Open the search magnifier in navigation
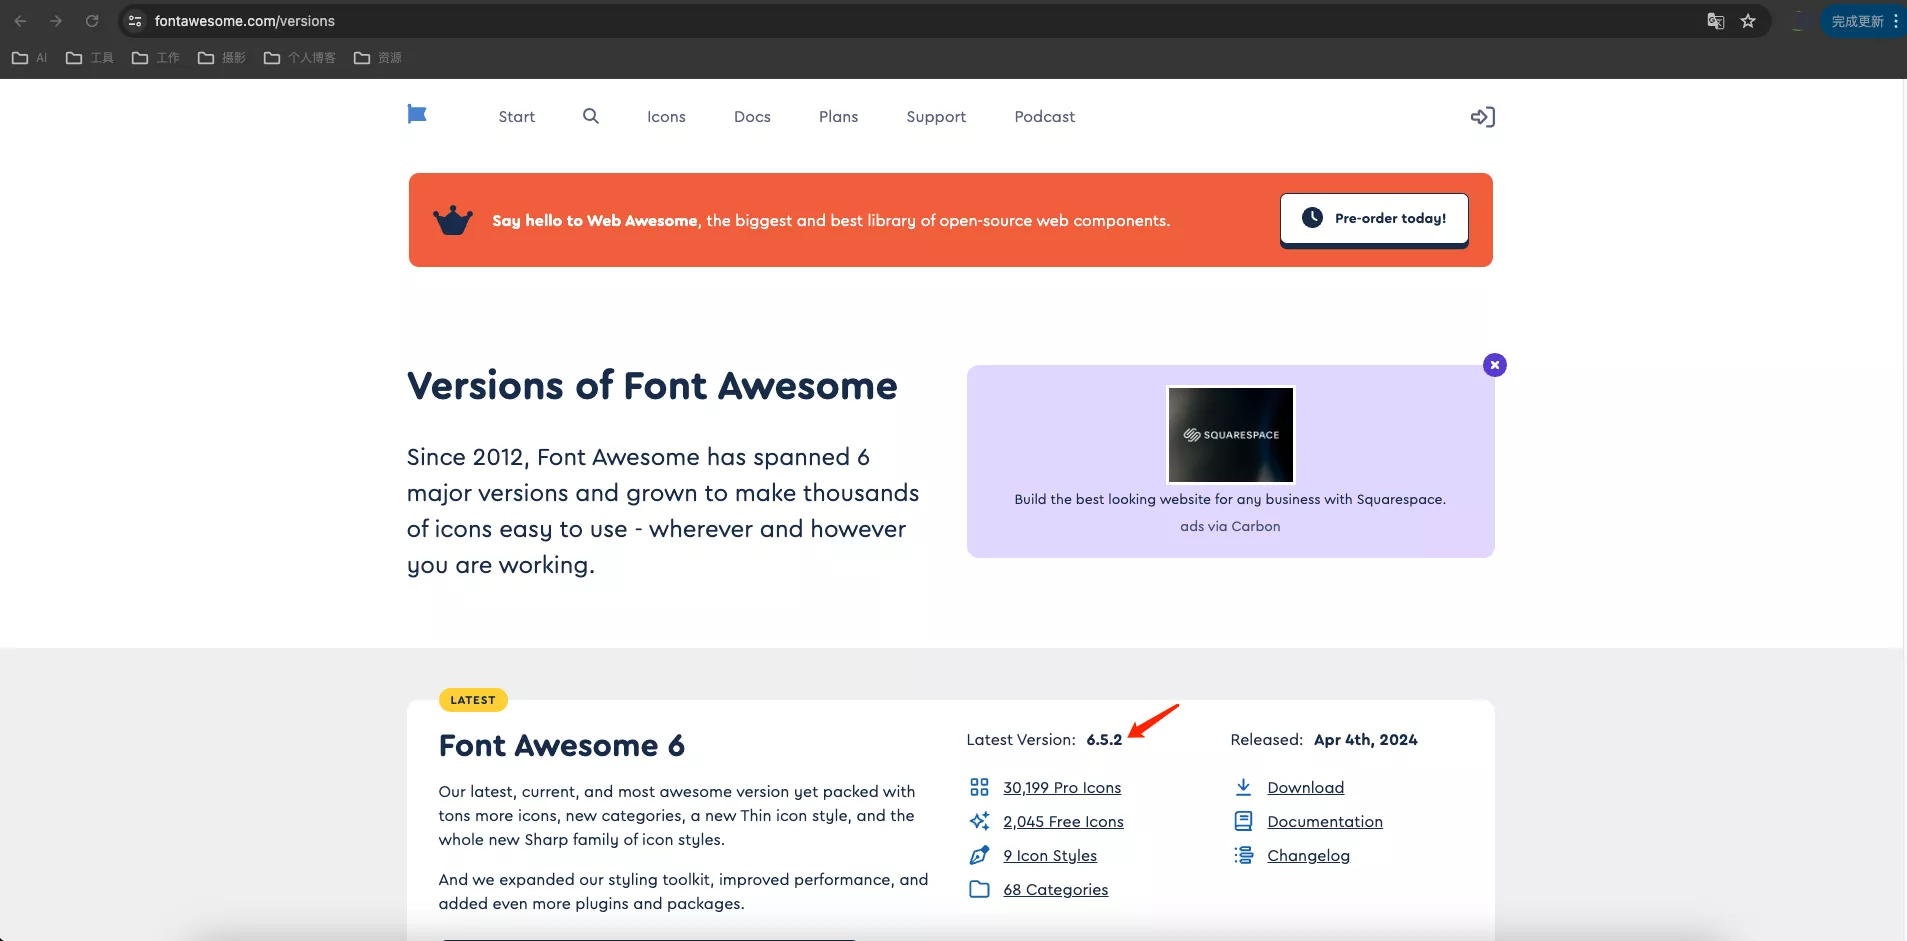This screenshot has width=1907, height=941. point(591,116)
